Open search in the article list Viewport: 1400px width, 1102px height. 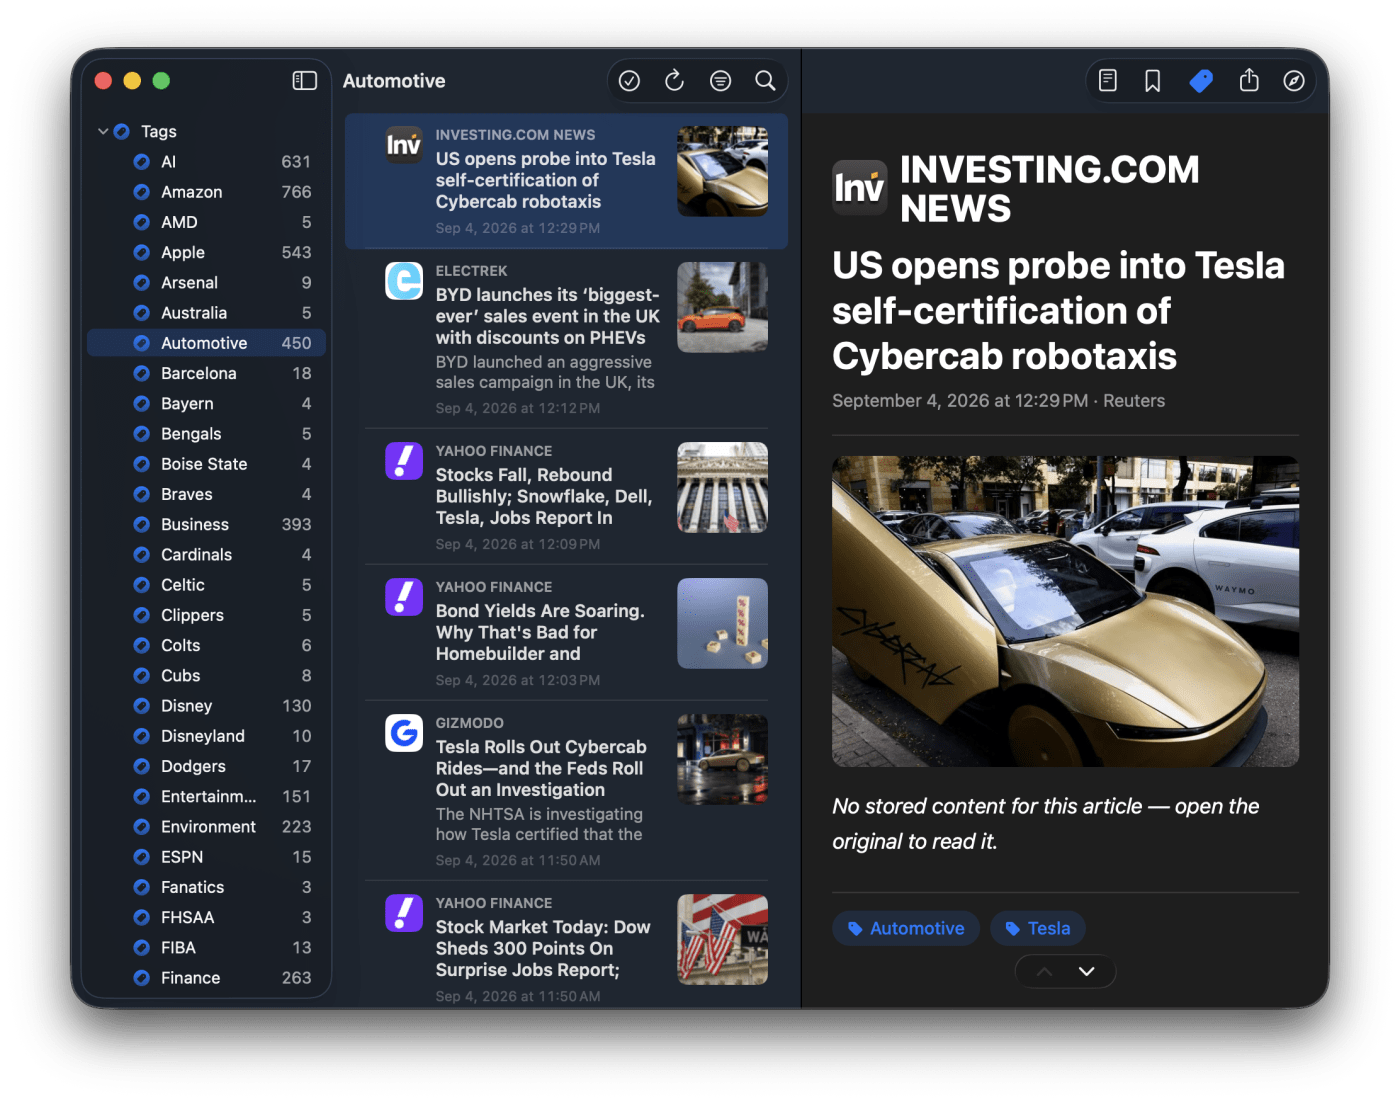[765, 81]
